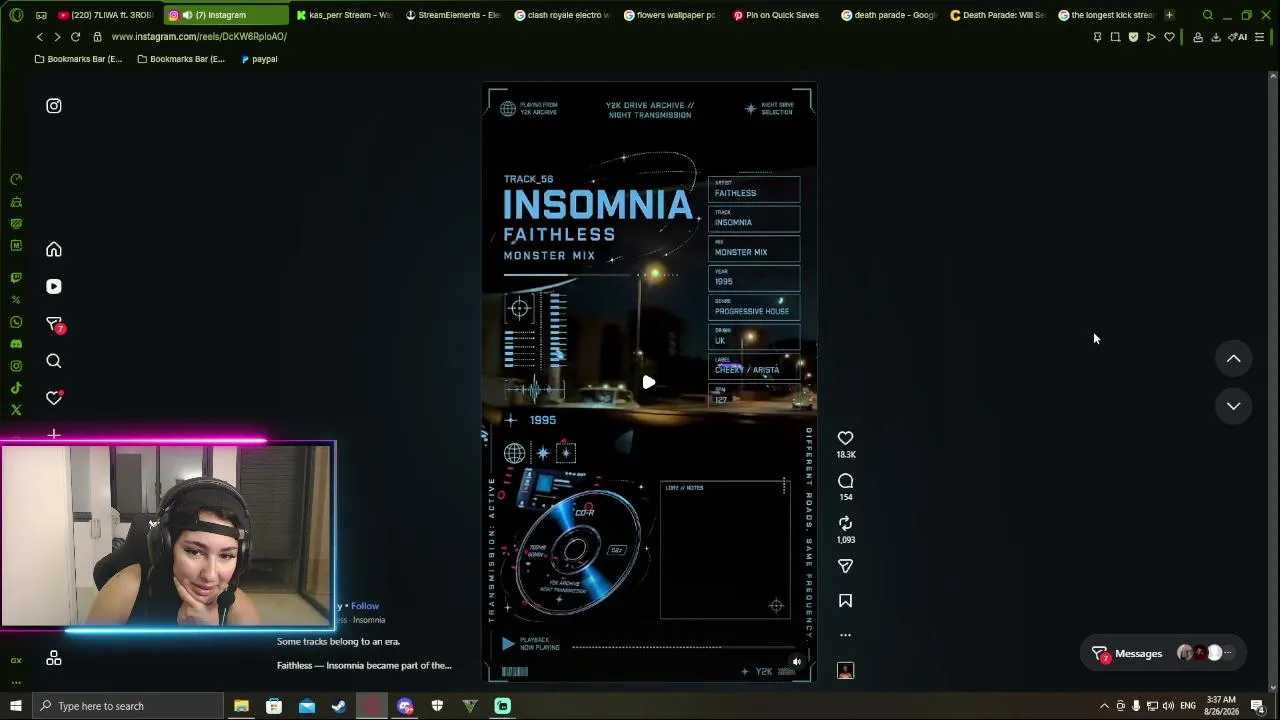This screenshot has height=720, width=1280.
Task: Open WhatsApp in the browser sidebar
Action: point(16,322)
